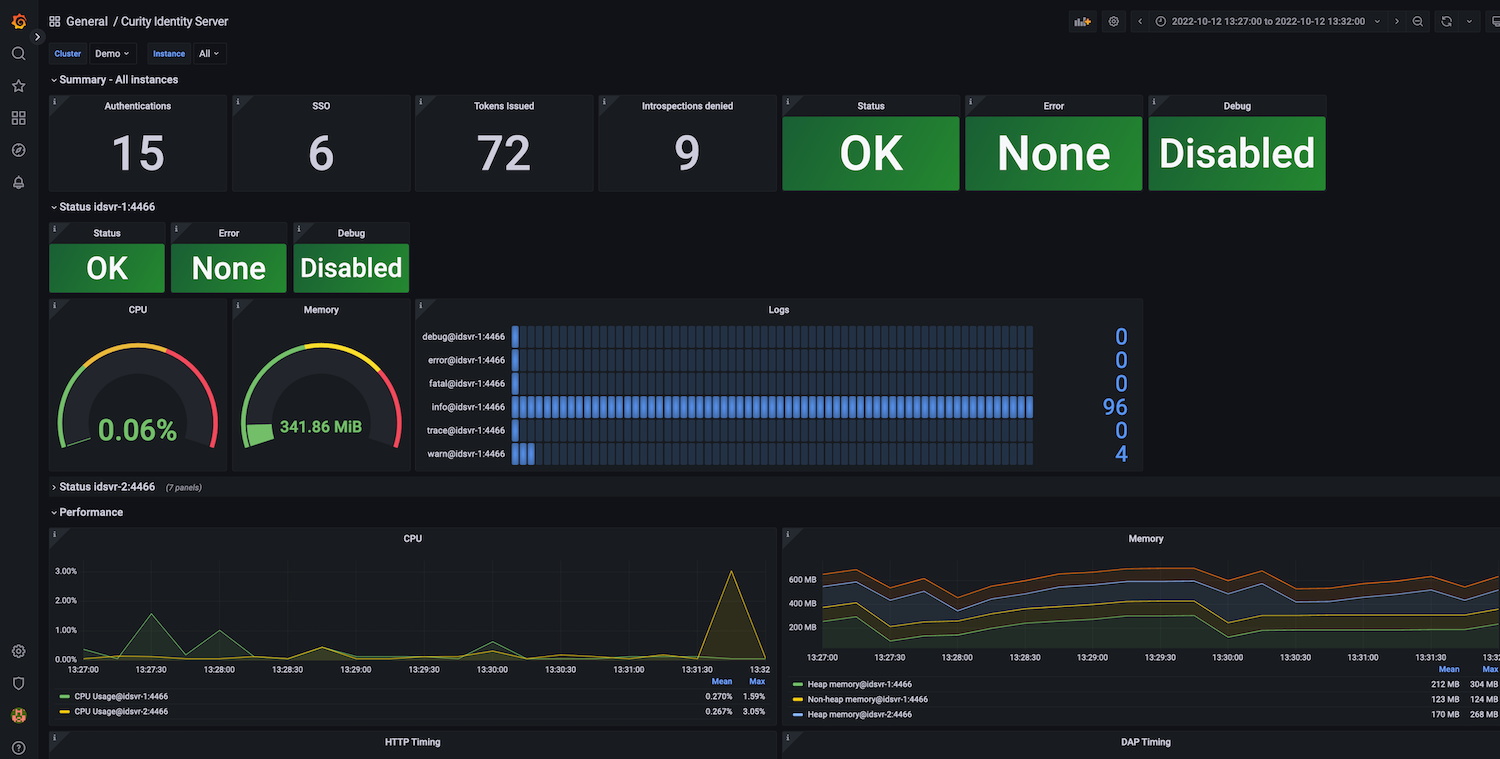Open the time range picker
This screenshot has width=1500, height=759.
point(1268,21)
